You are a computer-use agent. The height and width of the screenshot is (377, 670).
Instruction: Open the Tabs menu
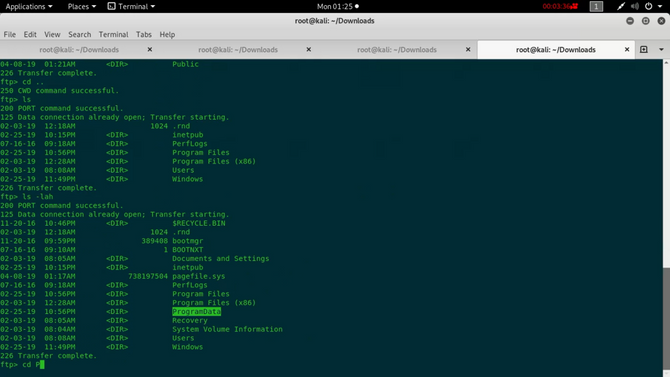[144, 34]
